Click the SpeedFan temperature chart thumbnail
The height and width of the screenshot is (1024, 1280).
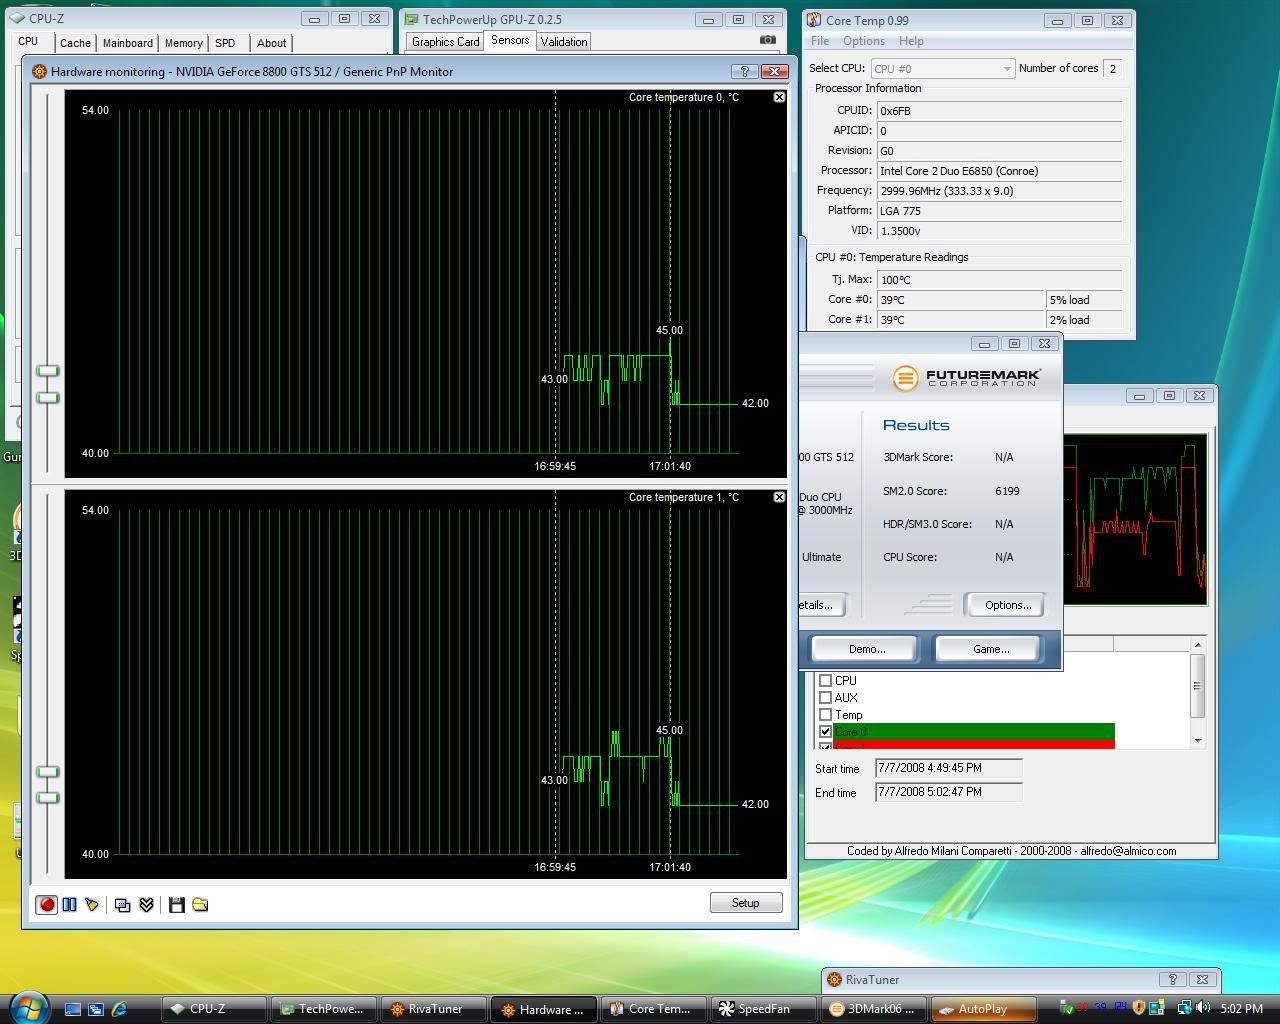[1135, 520]
